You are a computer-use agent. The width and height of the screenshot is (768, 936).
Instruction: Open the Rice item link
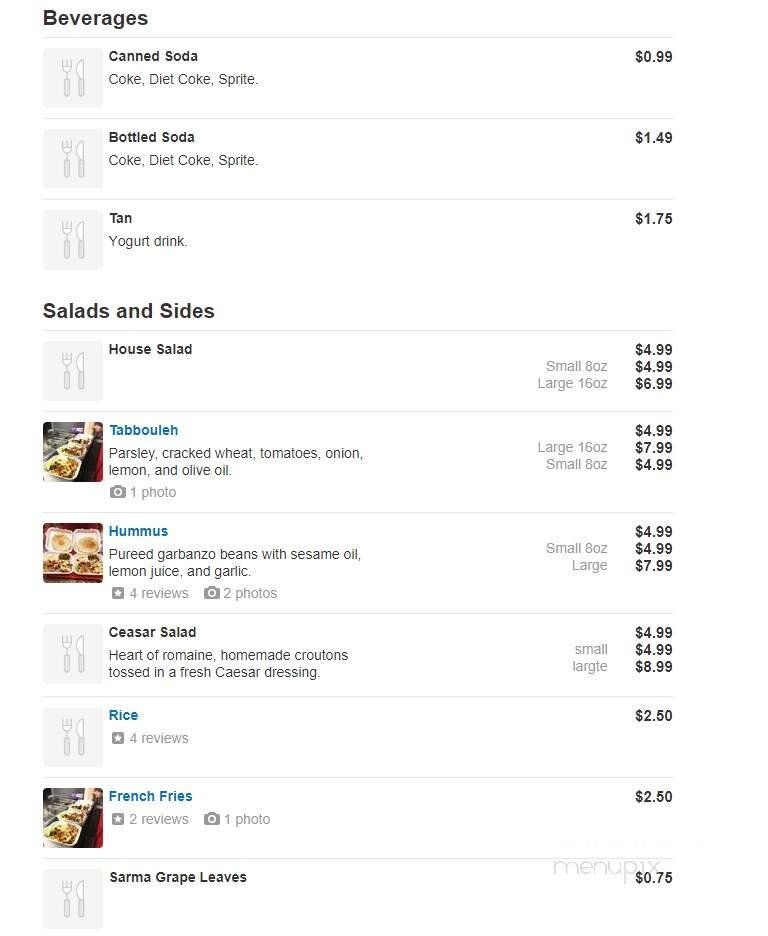pos(123,715)
